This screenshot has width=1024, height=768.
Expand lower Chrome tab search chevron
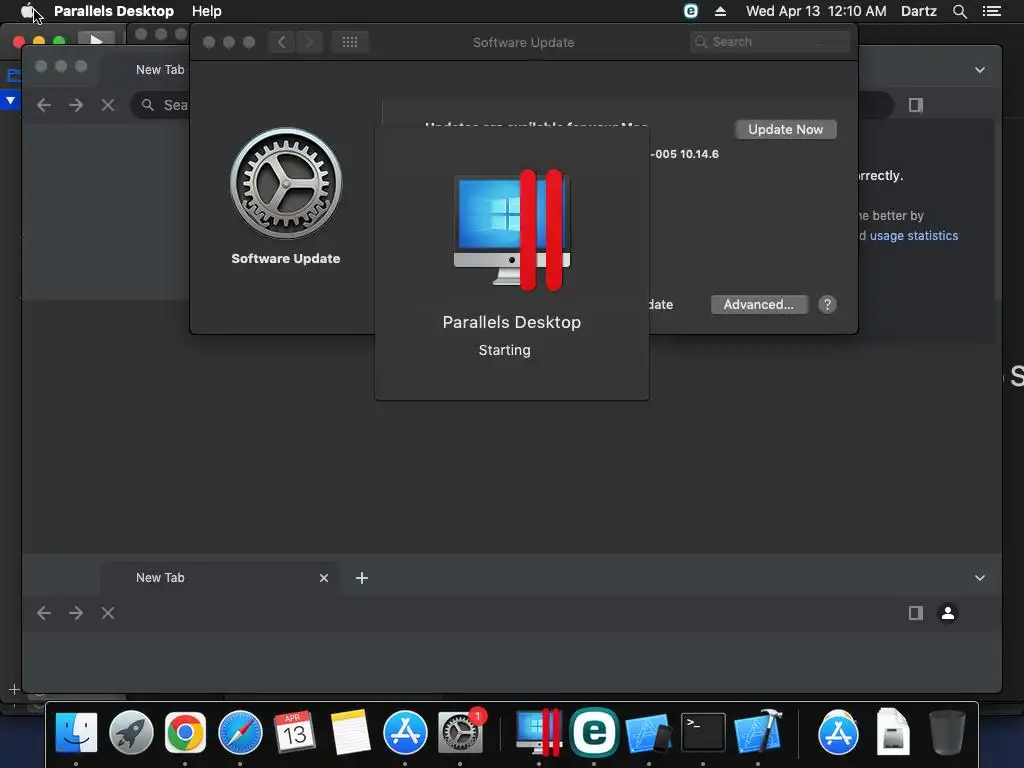click(980, 578)
